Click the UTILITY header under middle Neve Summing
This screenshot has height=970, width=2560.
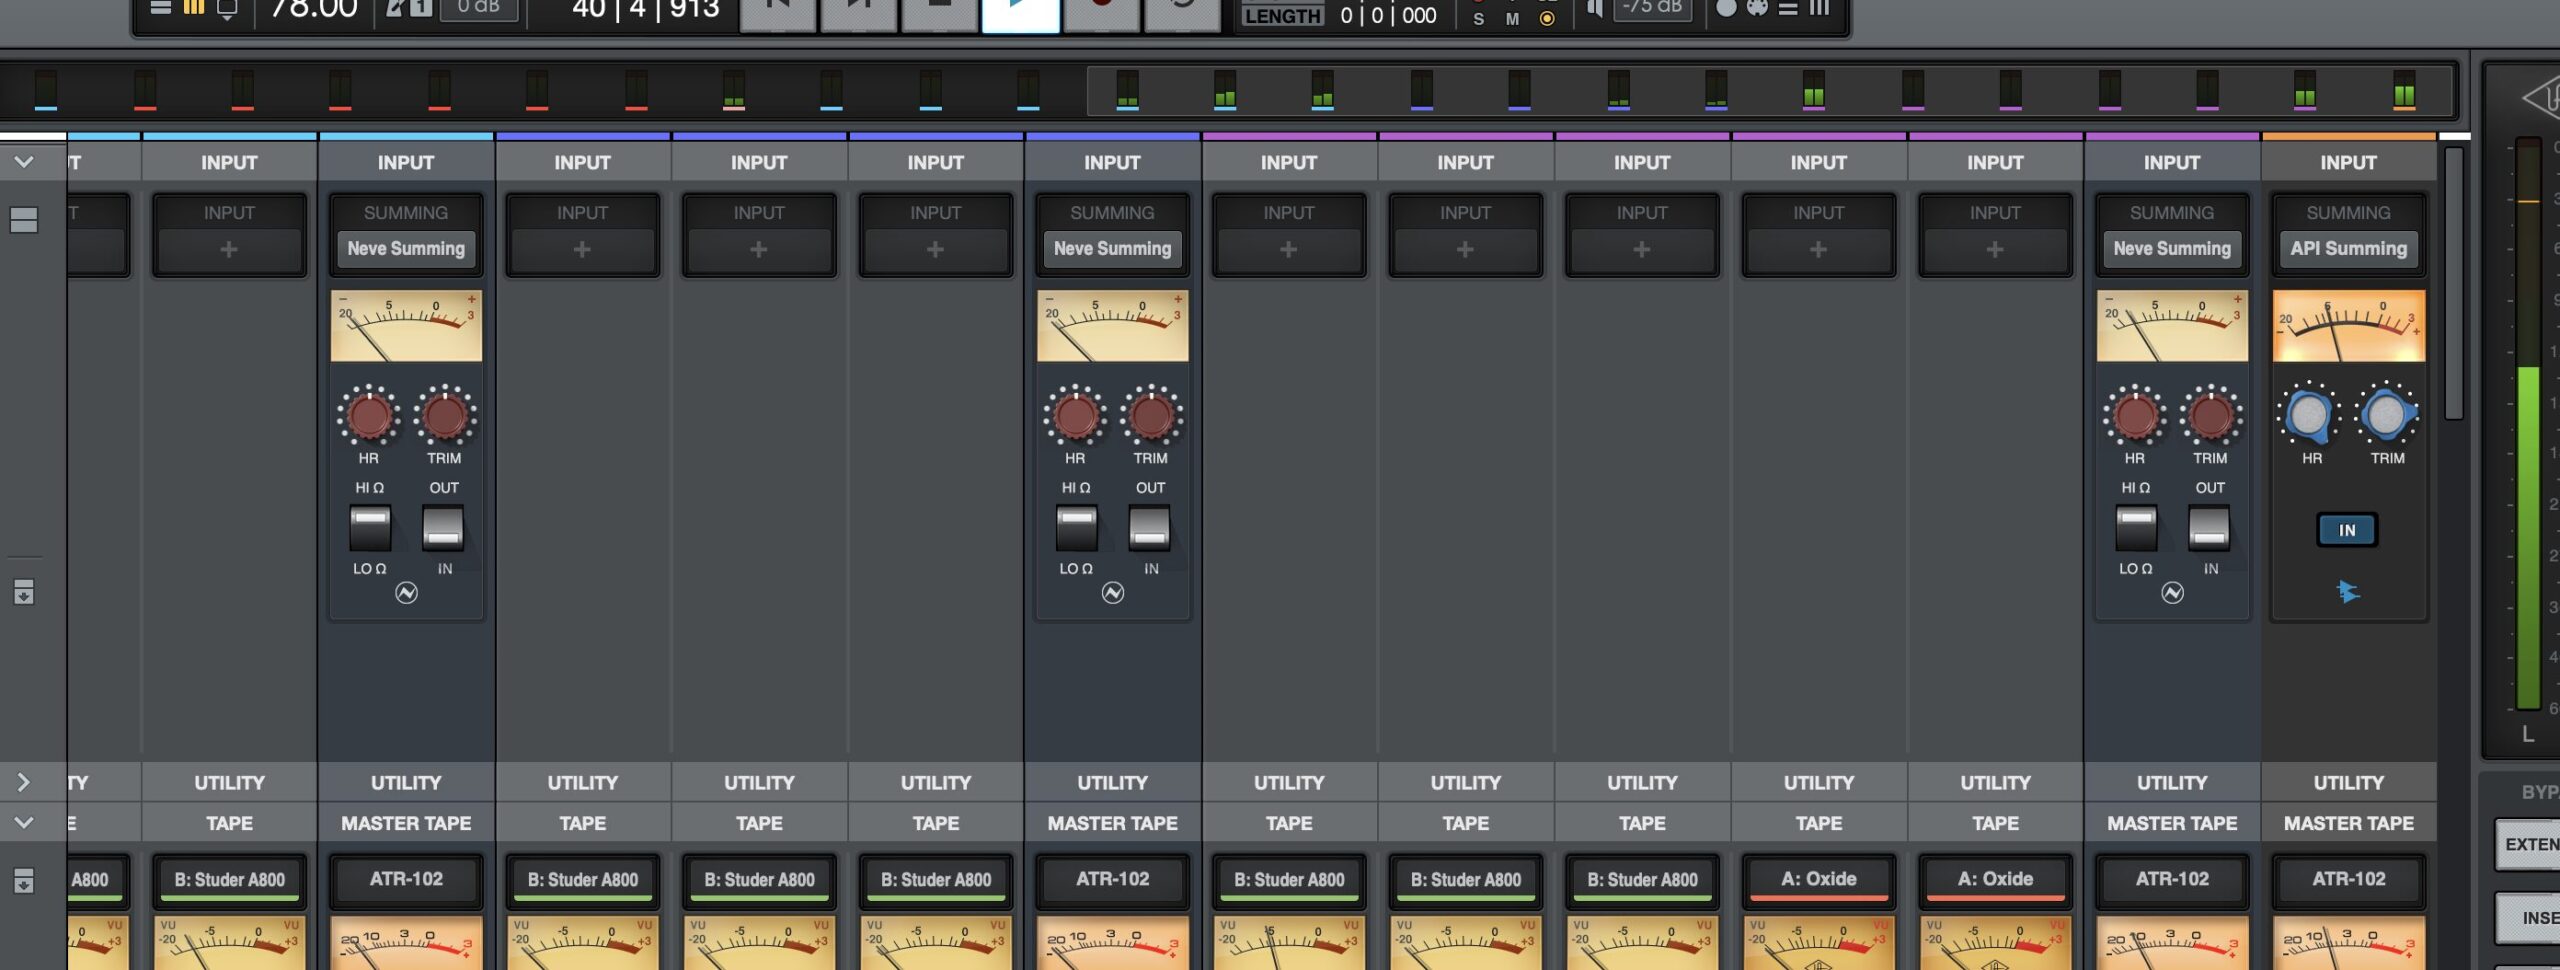tap(1112, 782)
